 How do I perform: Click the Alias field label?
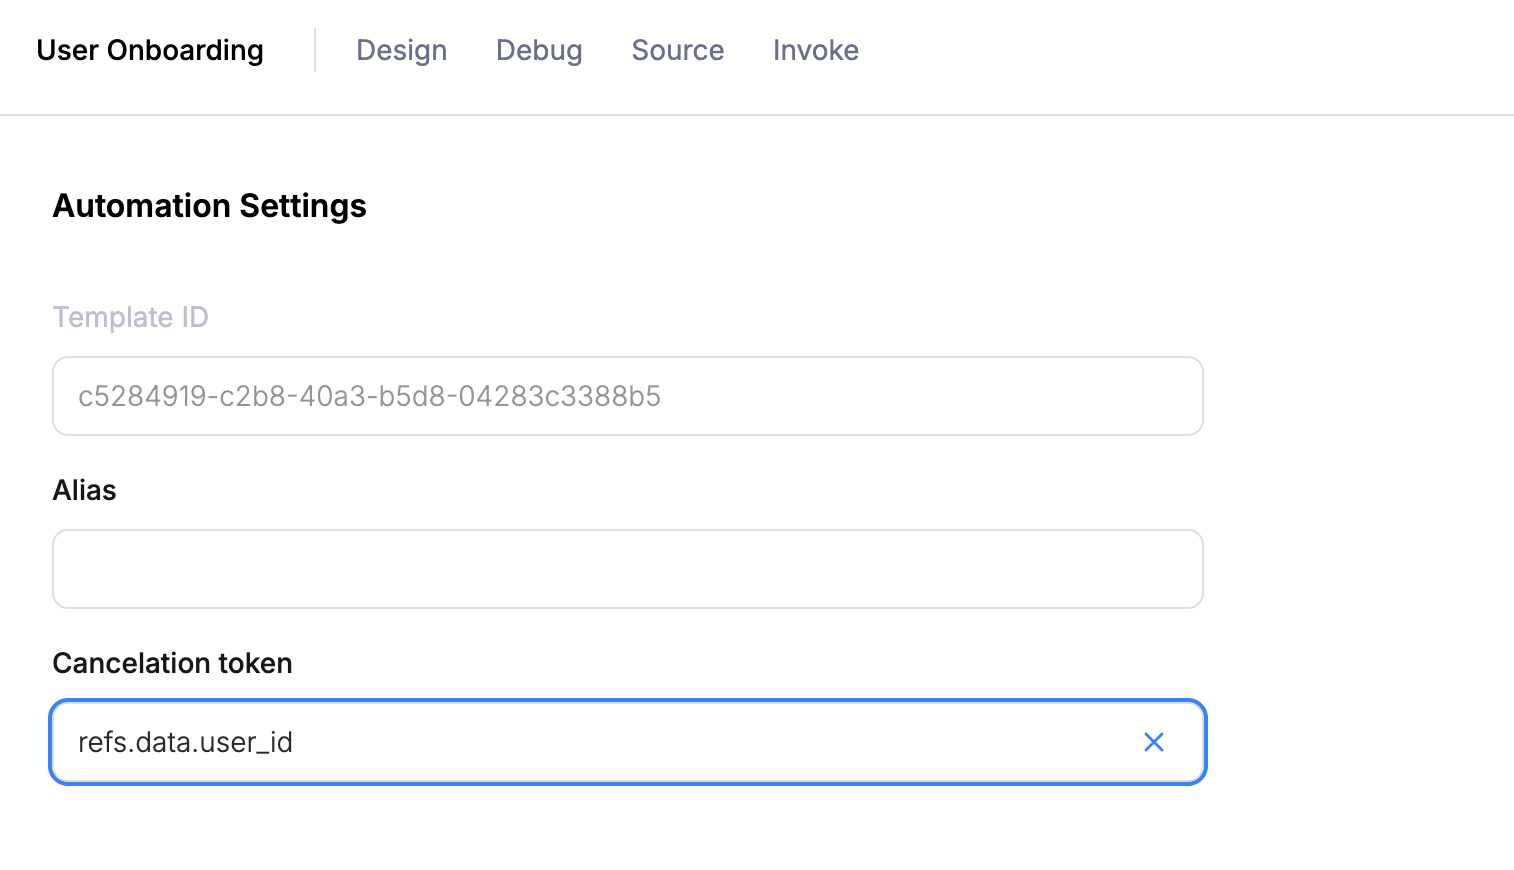click(x=84, y=490)
